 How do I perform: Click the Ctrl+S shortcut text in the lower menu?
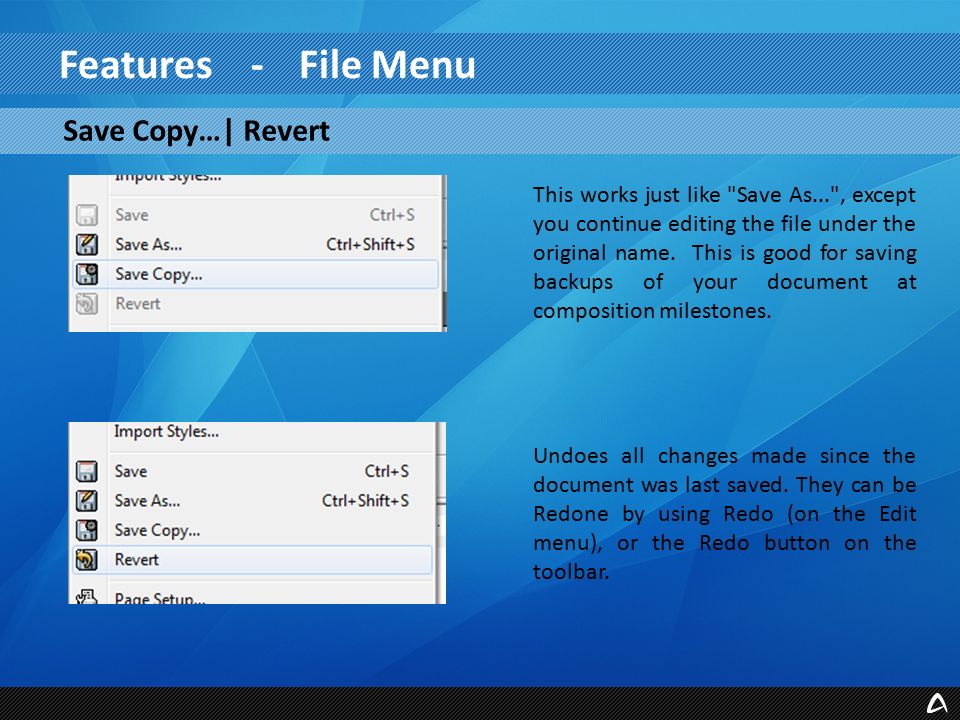(x=386, y=471)
